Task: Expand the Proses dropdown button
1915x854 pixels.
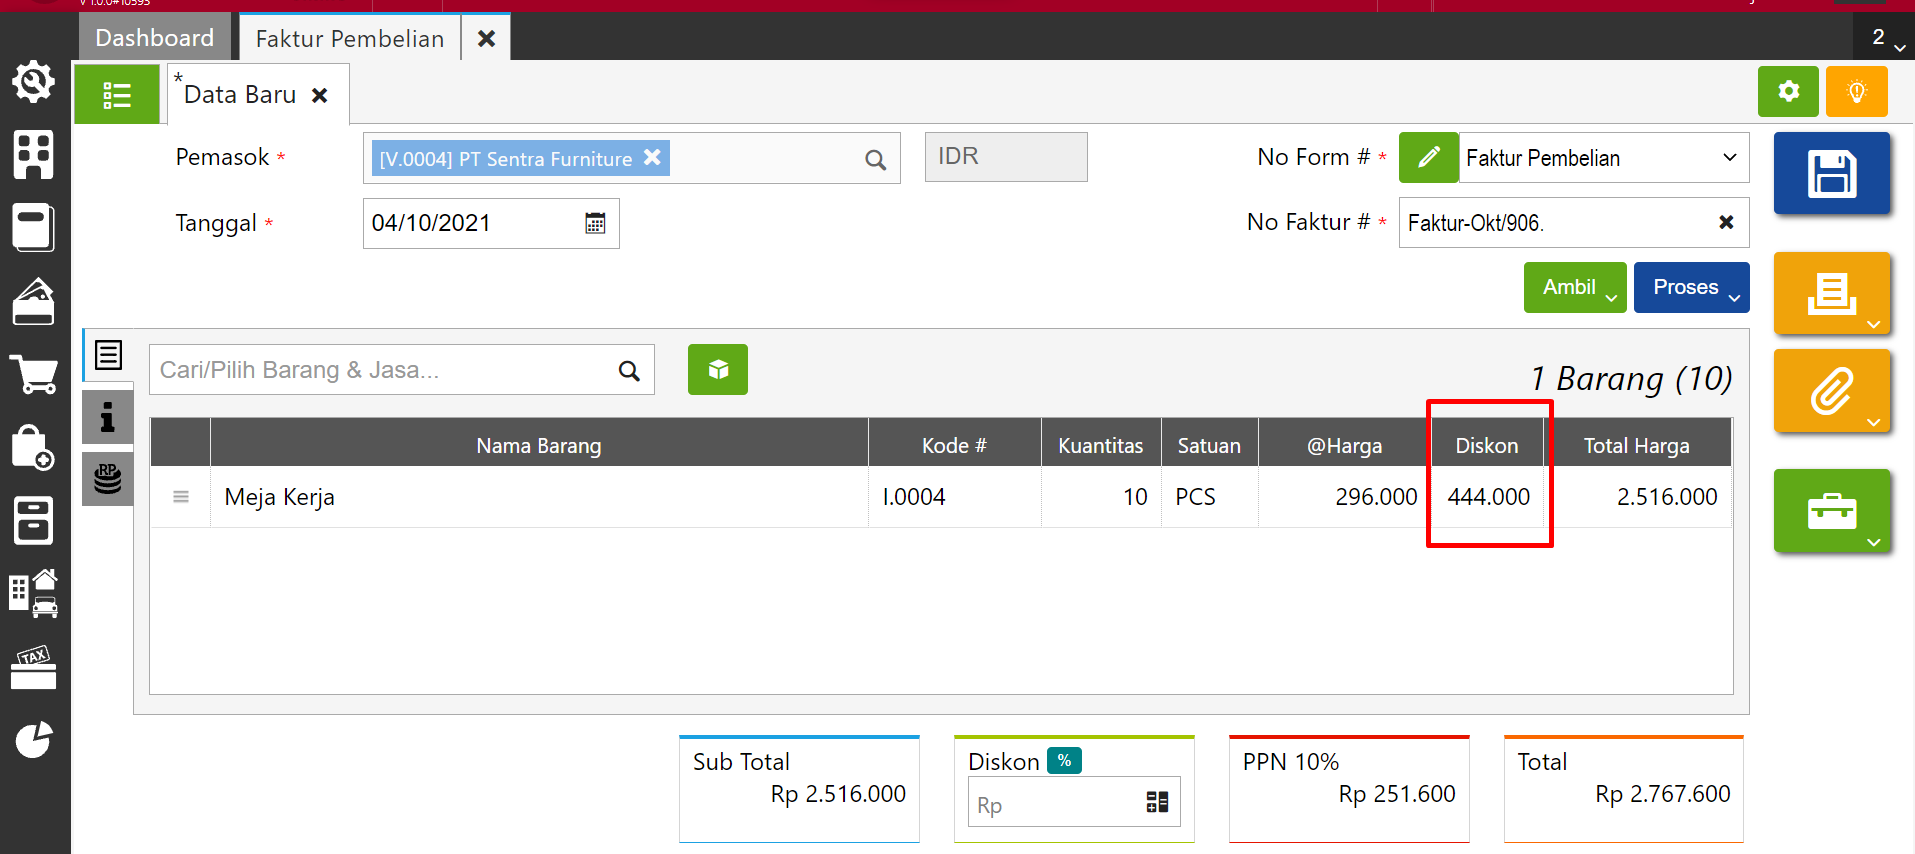Action: pos(1692,287)
